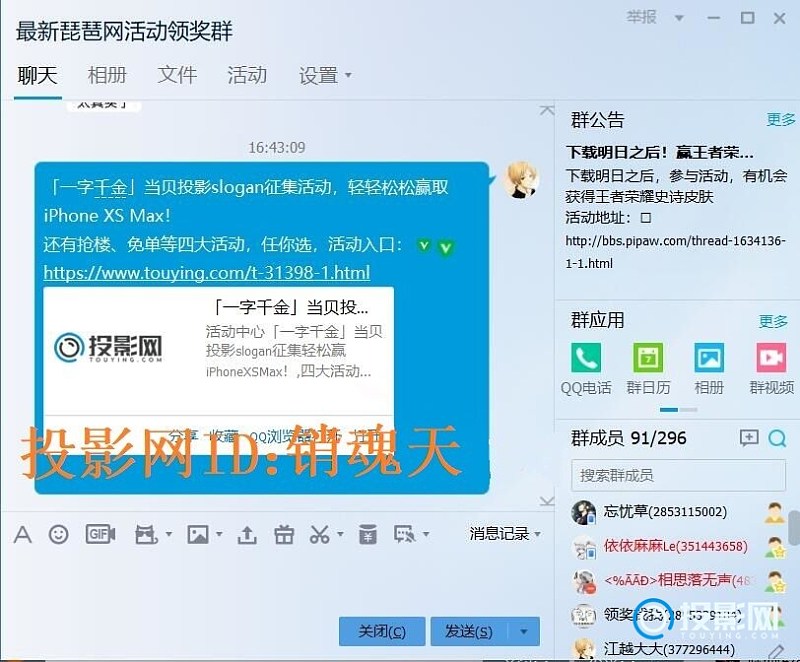The width and height of the screenshot is (800, 662).
Task: Expand the 设置 dropdown arrow
Action: (x=348, y=76)
